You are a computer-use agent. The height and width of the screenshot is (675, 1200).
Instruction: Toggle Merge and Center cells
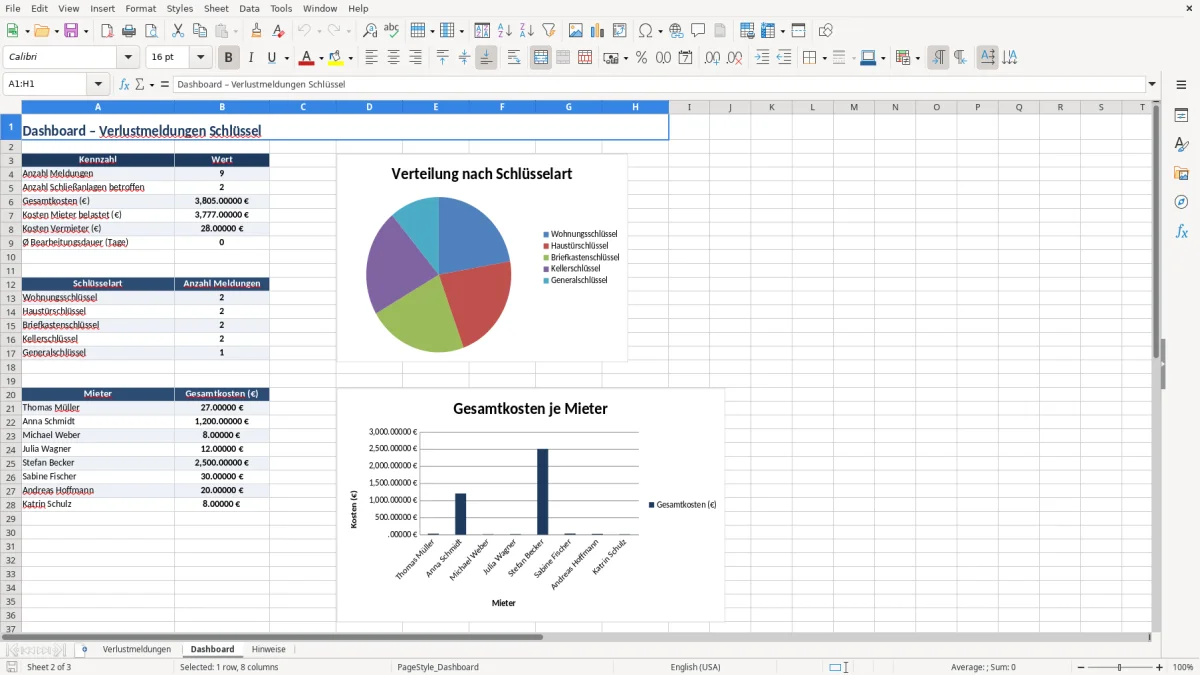(541, 58)
